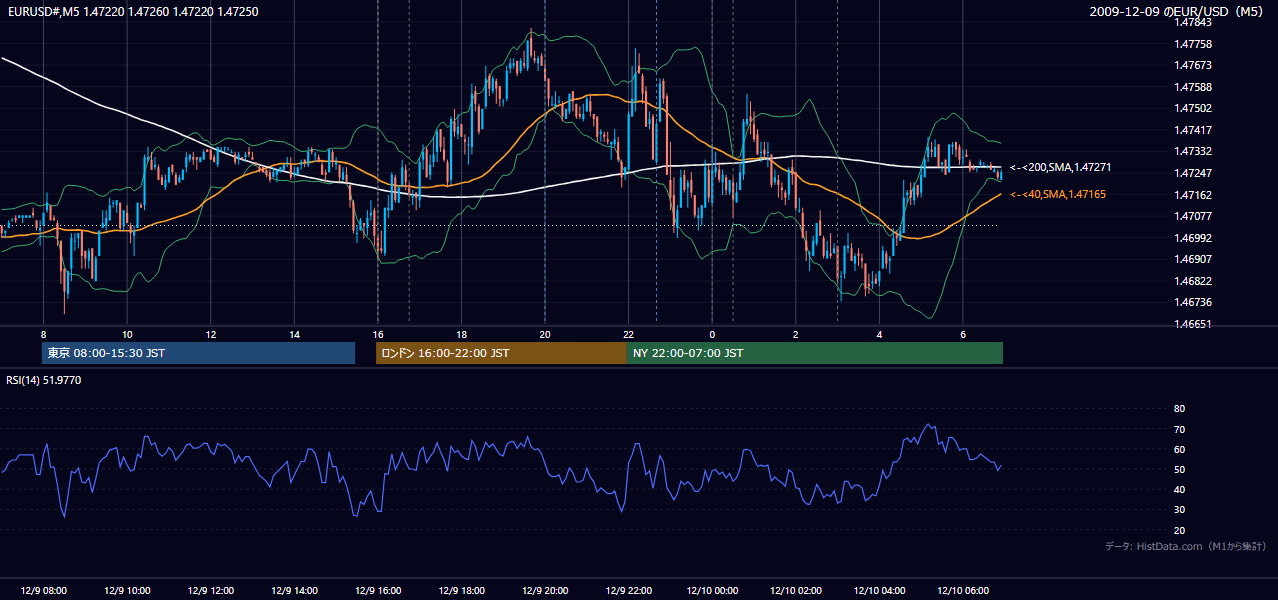This screenshot has height=600, width=1278.
Task: Click the RSI 30 level label
Action: click(x=1179, y=510)
